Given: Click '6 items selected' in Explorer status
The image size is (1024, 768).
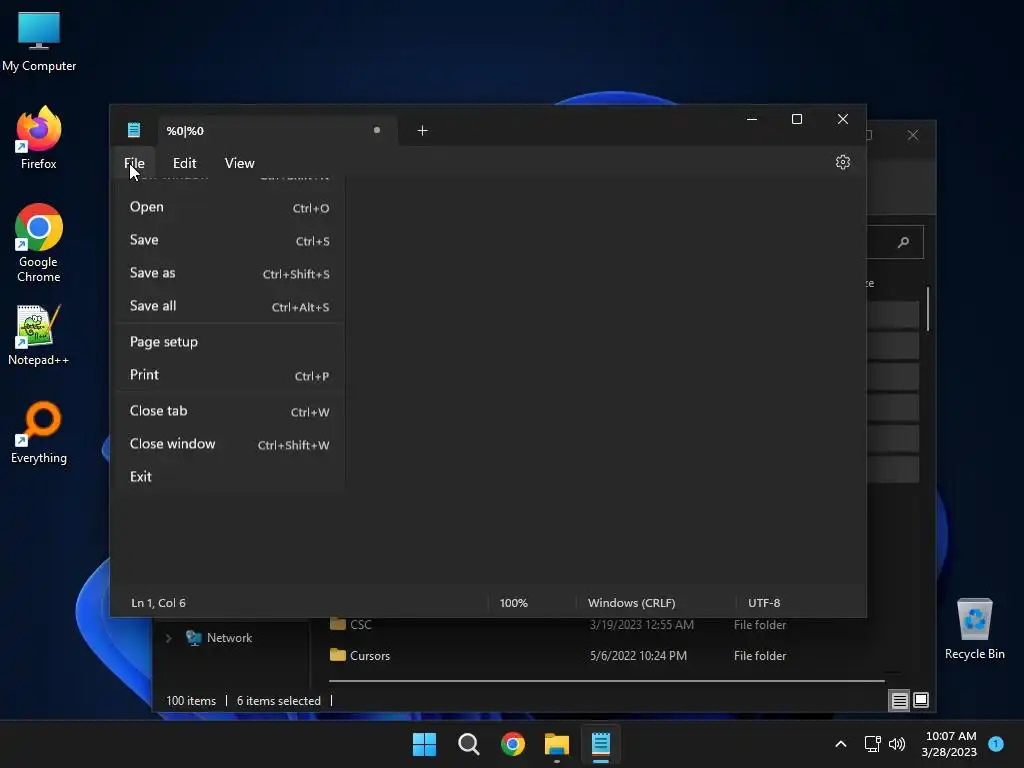Looking at the screenshot, I should coord(279,701).
